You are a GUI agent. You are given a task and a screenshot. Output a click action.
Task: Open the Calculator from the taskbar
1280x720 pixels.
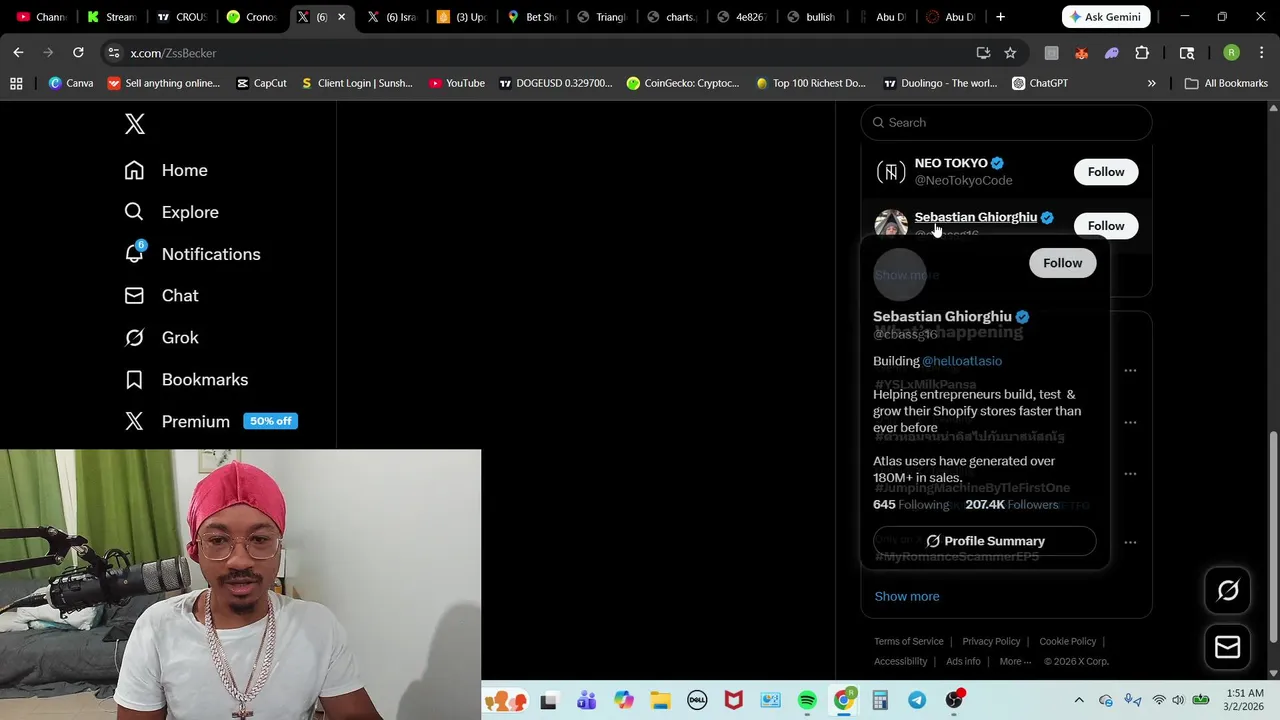point(880,700)
